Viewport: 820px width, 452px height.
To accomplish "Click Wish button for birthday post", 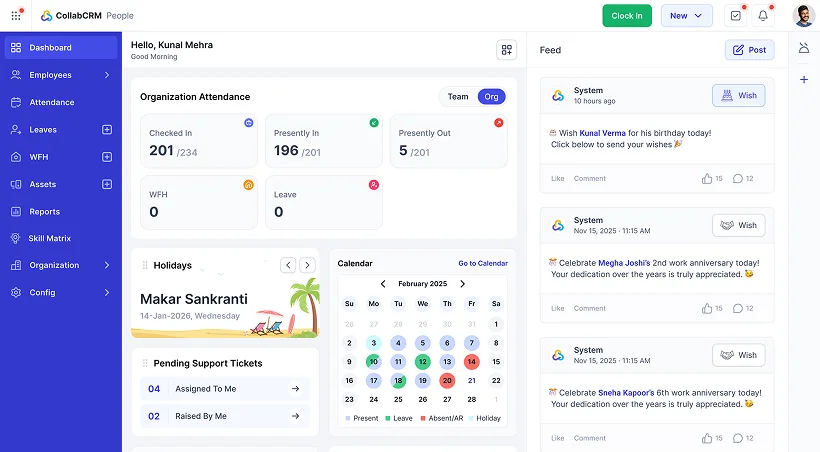I will click(x=738, y=95).
